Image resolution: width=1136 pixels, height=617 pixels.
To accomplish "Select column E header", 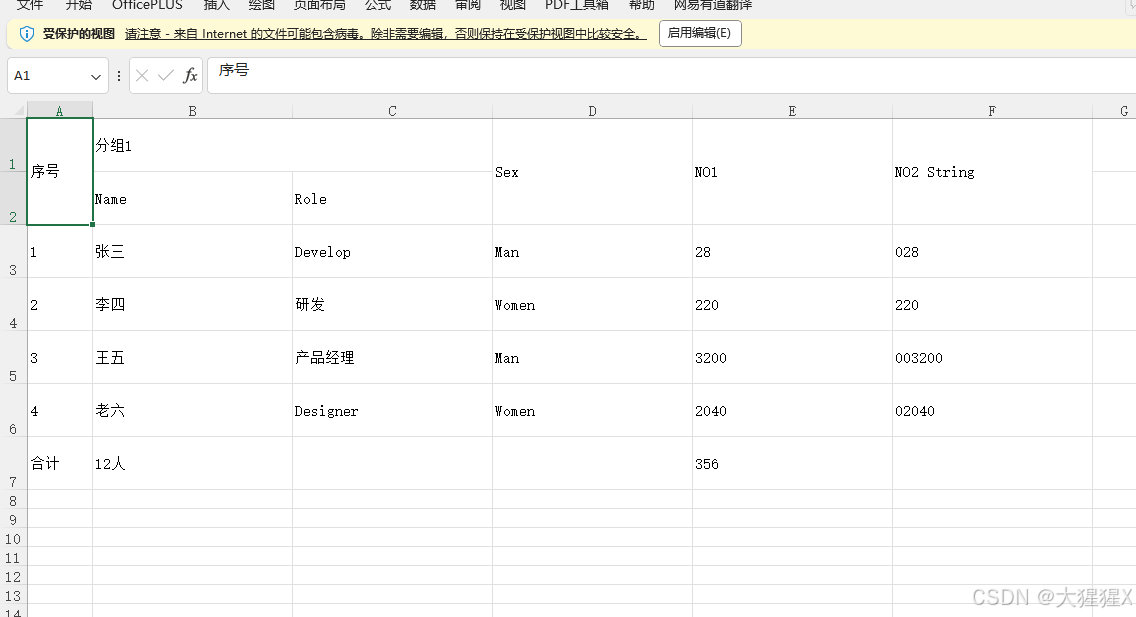I will tap(792, 111).
